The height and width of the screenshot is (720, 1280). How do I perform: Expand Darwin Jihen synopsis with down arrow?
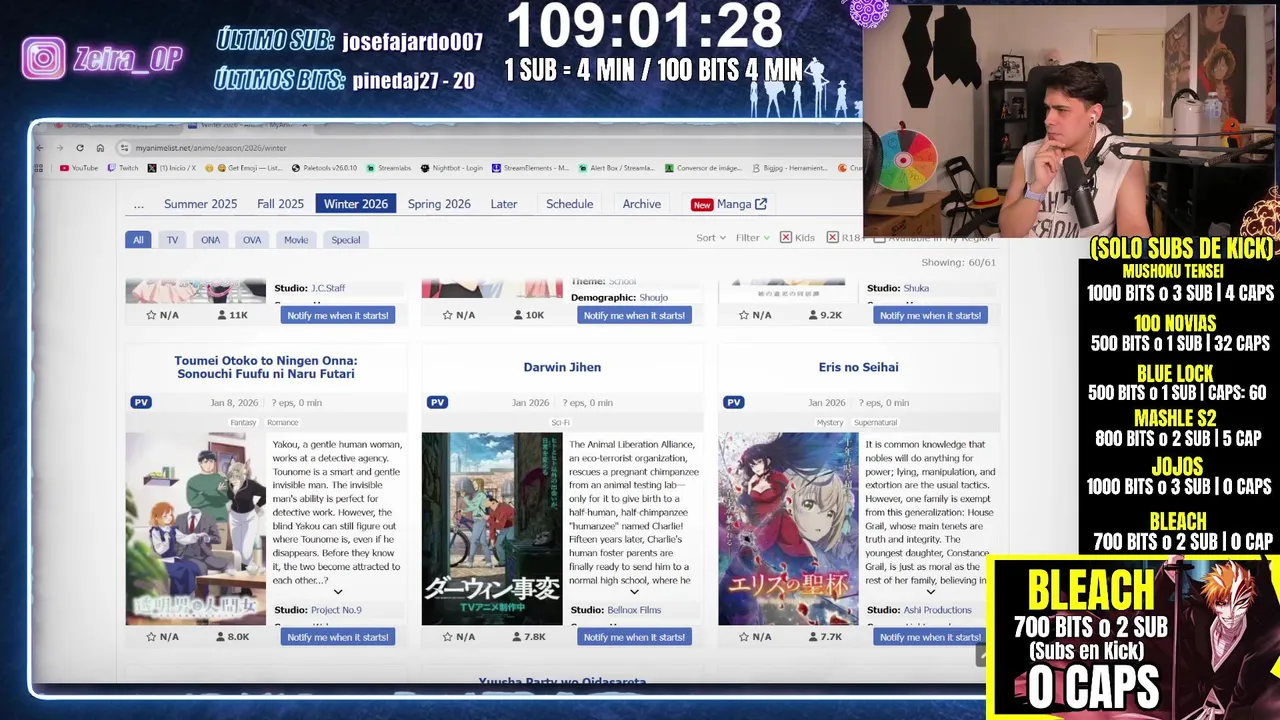point(634,592)
